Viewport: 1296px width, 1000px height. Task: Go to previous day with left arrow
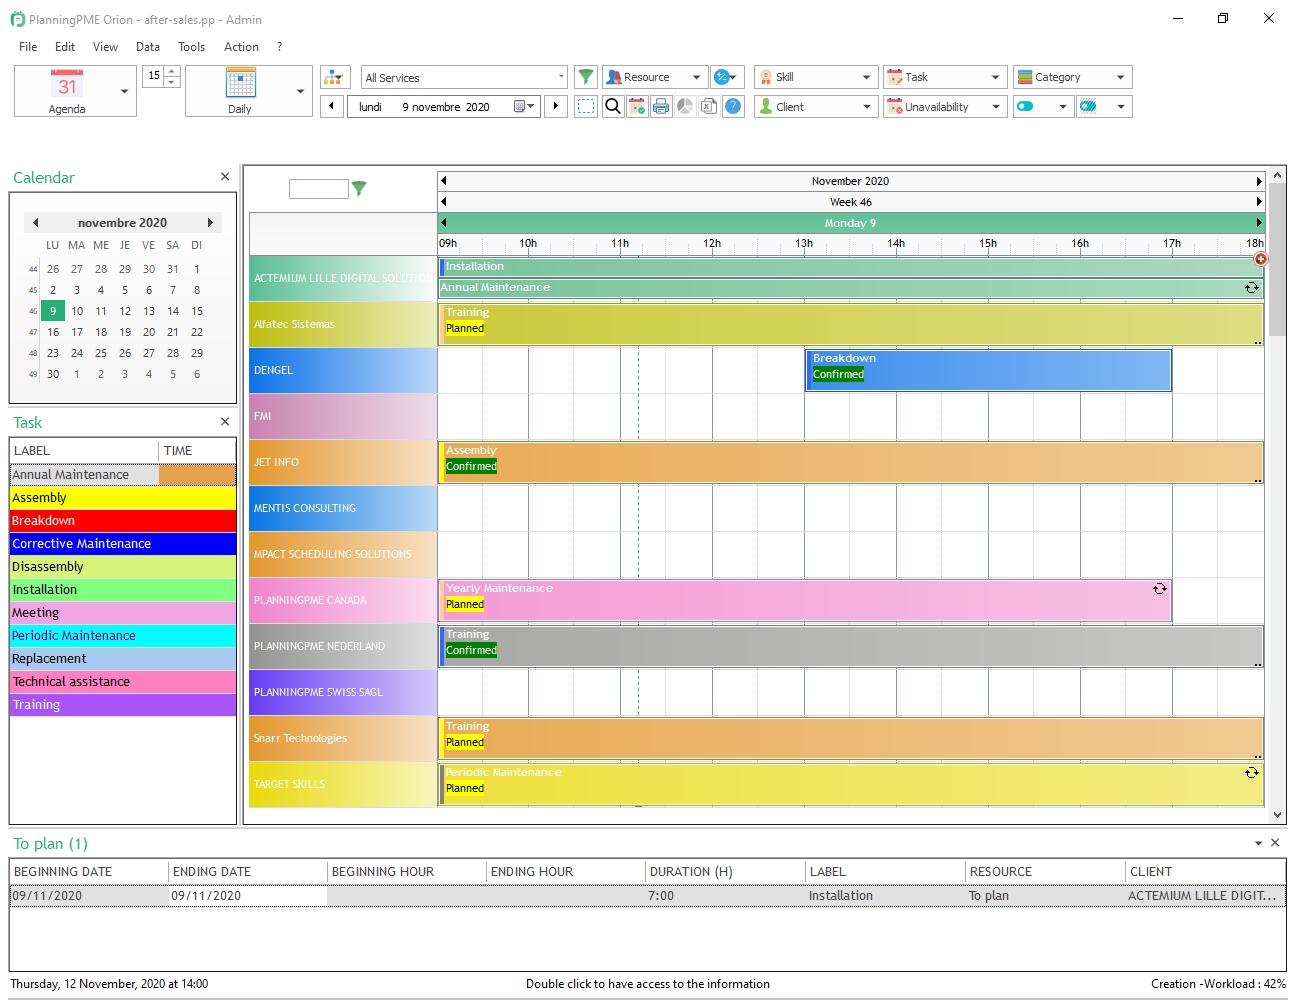click(x=332, y=106)
